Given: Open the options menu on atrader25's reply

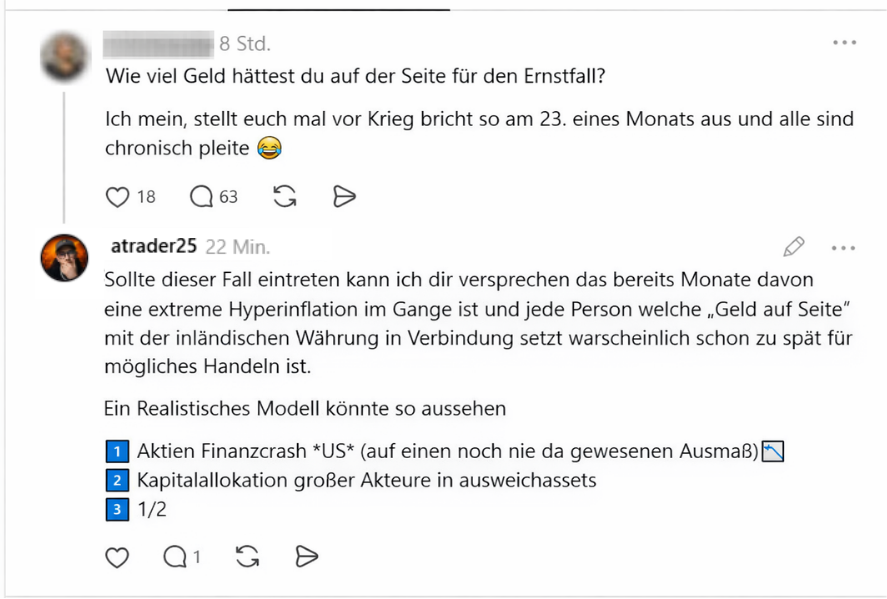Looking at the screenshot, I should point(845,247).
